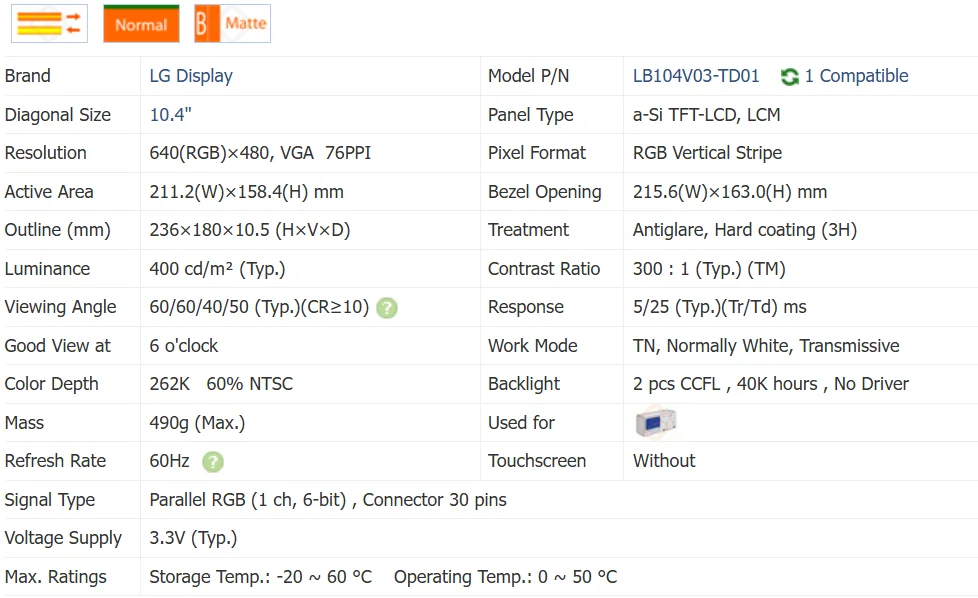
Task: Click the 400 cd/m² luminance value
Action: tap(217, 269)
